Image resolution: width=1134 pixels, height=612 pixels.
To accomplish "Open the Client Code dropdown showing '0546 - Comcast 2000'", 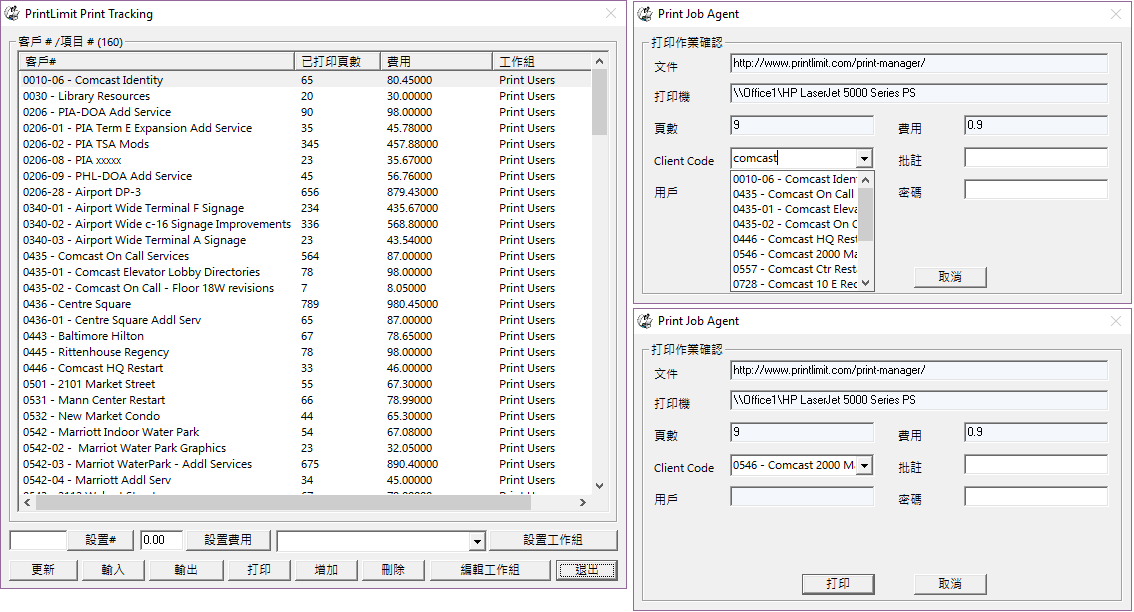I will tap(864, 466).
